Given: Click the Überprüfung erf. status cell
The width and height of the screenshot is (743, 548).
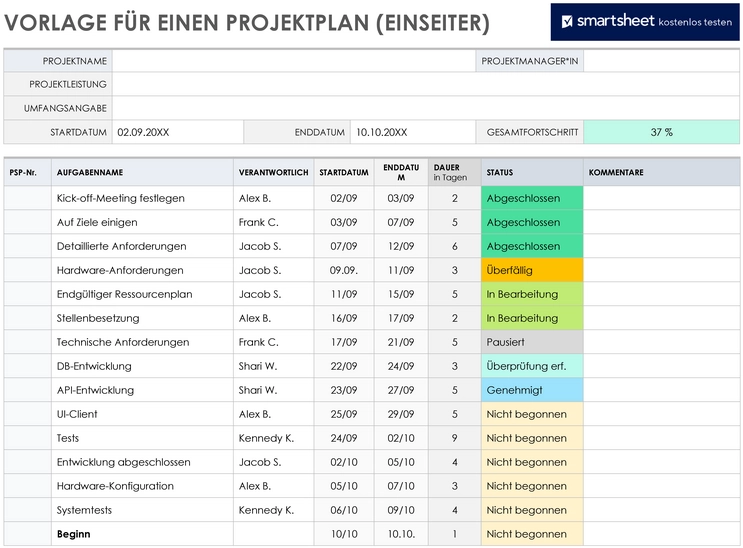Looking at the screenshot, I should (x=532, y=366).
